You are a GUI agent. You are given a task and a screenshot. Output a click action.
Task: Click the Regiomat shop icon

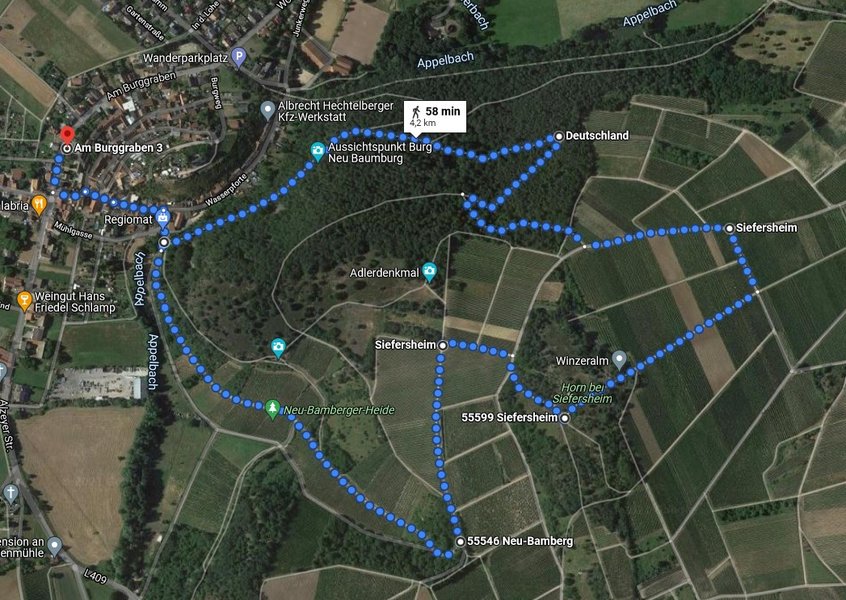coord(162,218)
